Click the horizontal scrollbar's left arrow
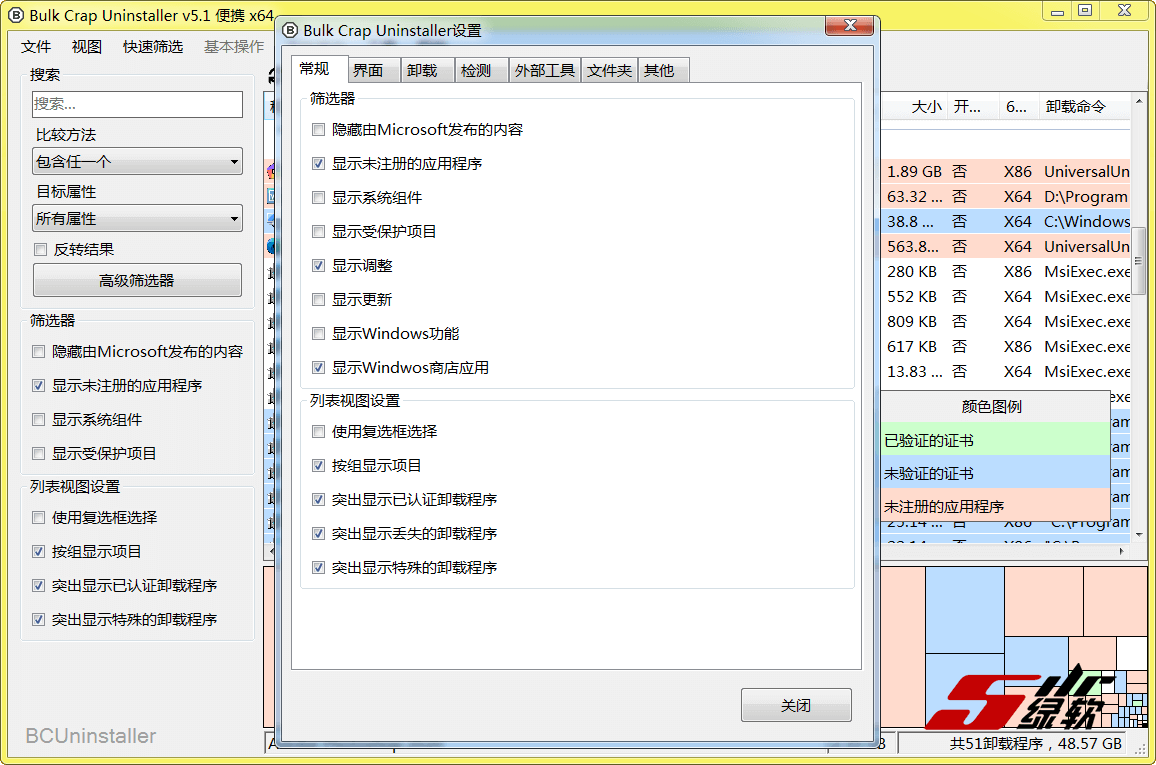Image resolution: width=1156 pixels, height=765 pixels. tap(270, 551)
